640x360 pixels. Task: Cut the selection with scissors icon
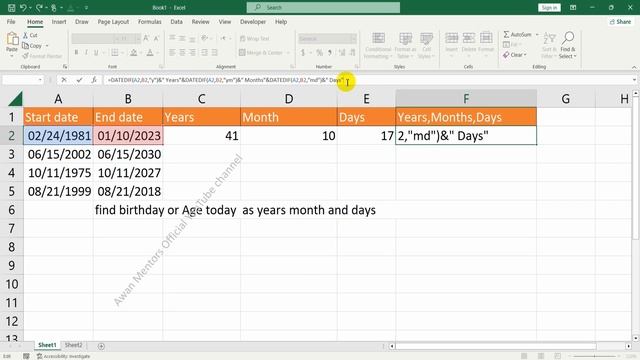tap(30, 36)
